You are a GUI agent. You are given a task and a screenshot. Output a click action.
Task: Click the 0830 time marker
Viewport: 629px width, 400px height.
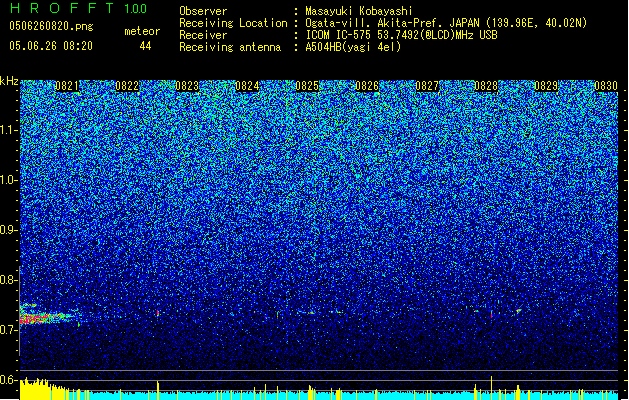606,86
